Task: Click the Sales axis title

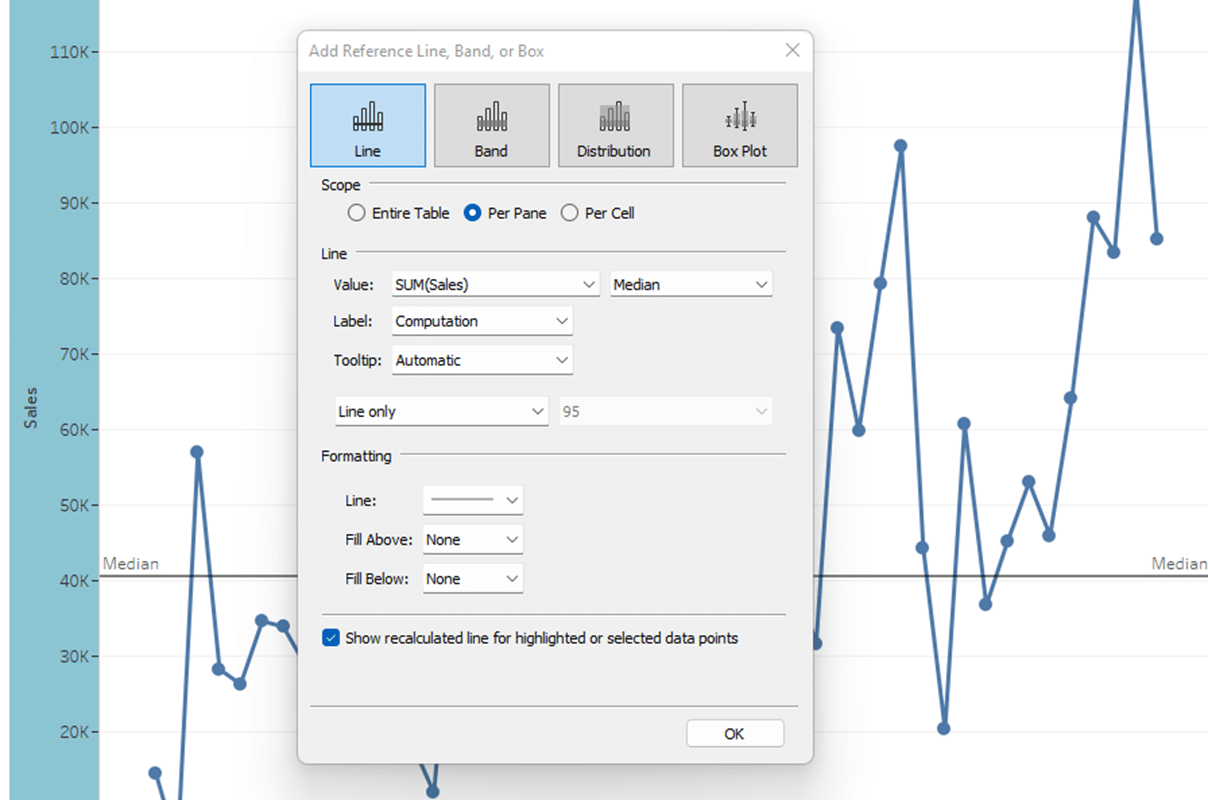Action: coord(31,408)
